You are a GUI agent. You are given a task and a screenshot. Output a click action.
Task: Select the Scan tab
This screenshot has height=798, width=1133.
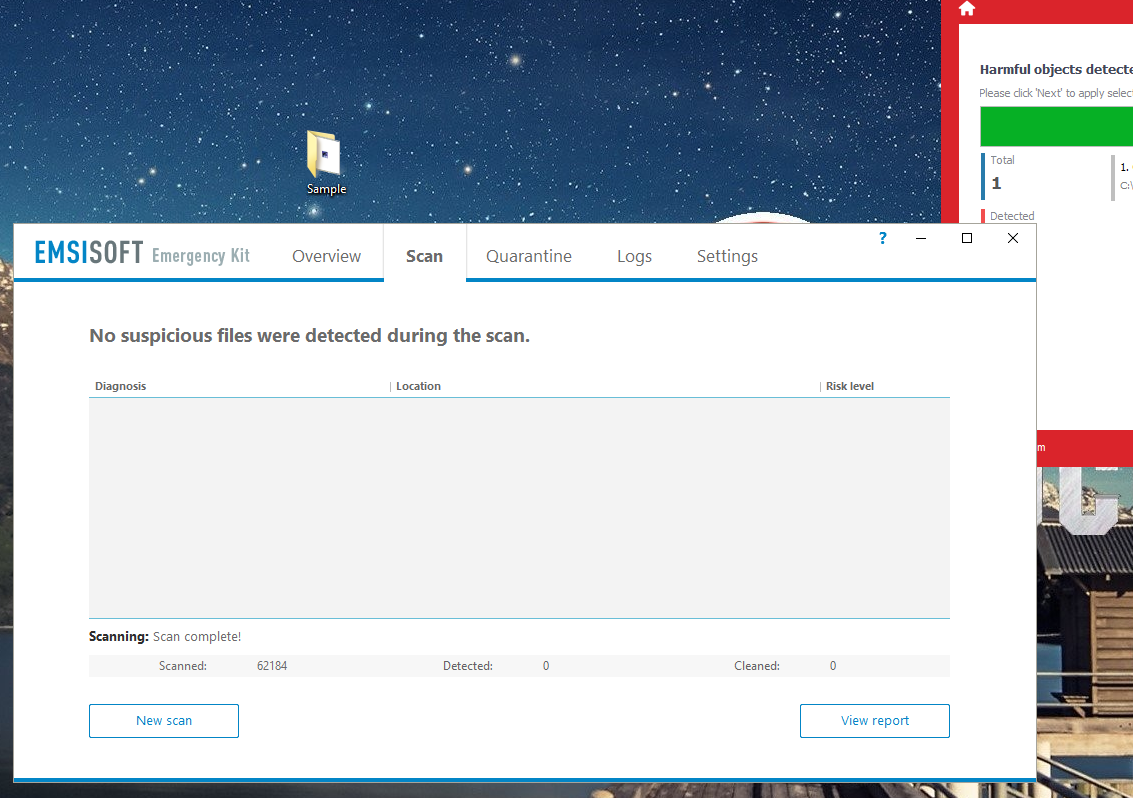pyautogui.click(x=424, y=256)
